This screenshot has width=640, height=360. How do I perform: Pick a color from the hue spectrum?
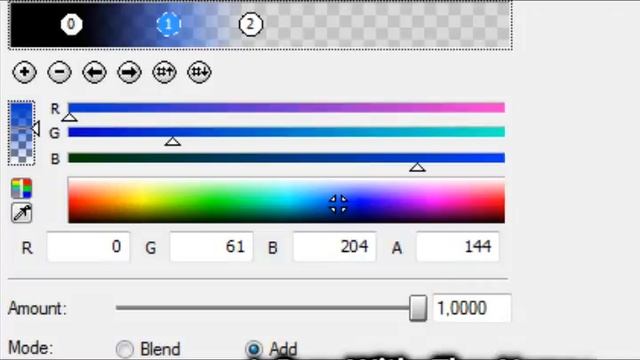[286, 200]
